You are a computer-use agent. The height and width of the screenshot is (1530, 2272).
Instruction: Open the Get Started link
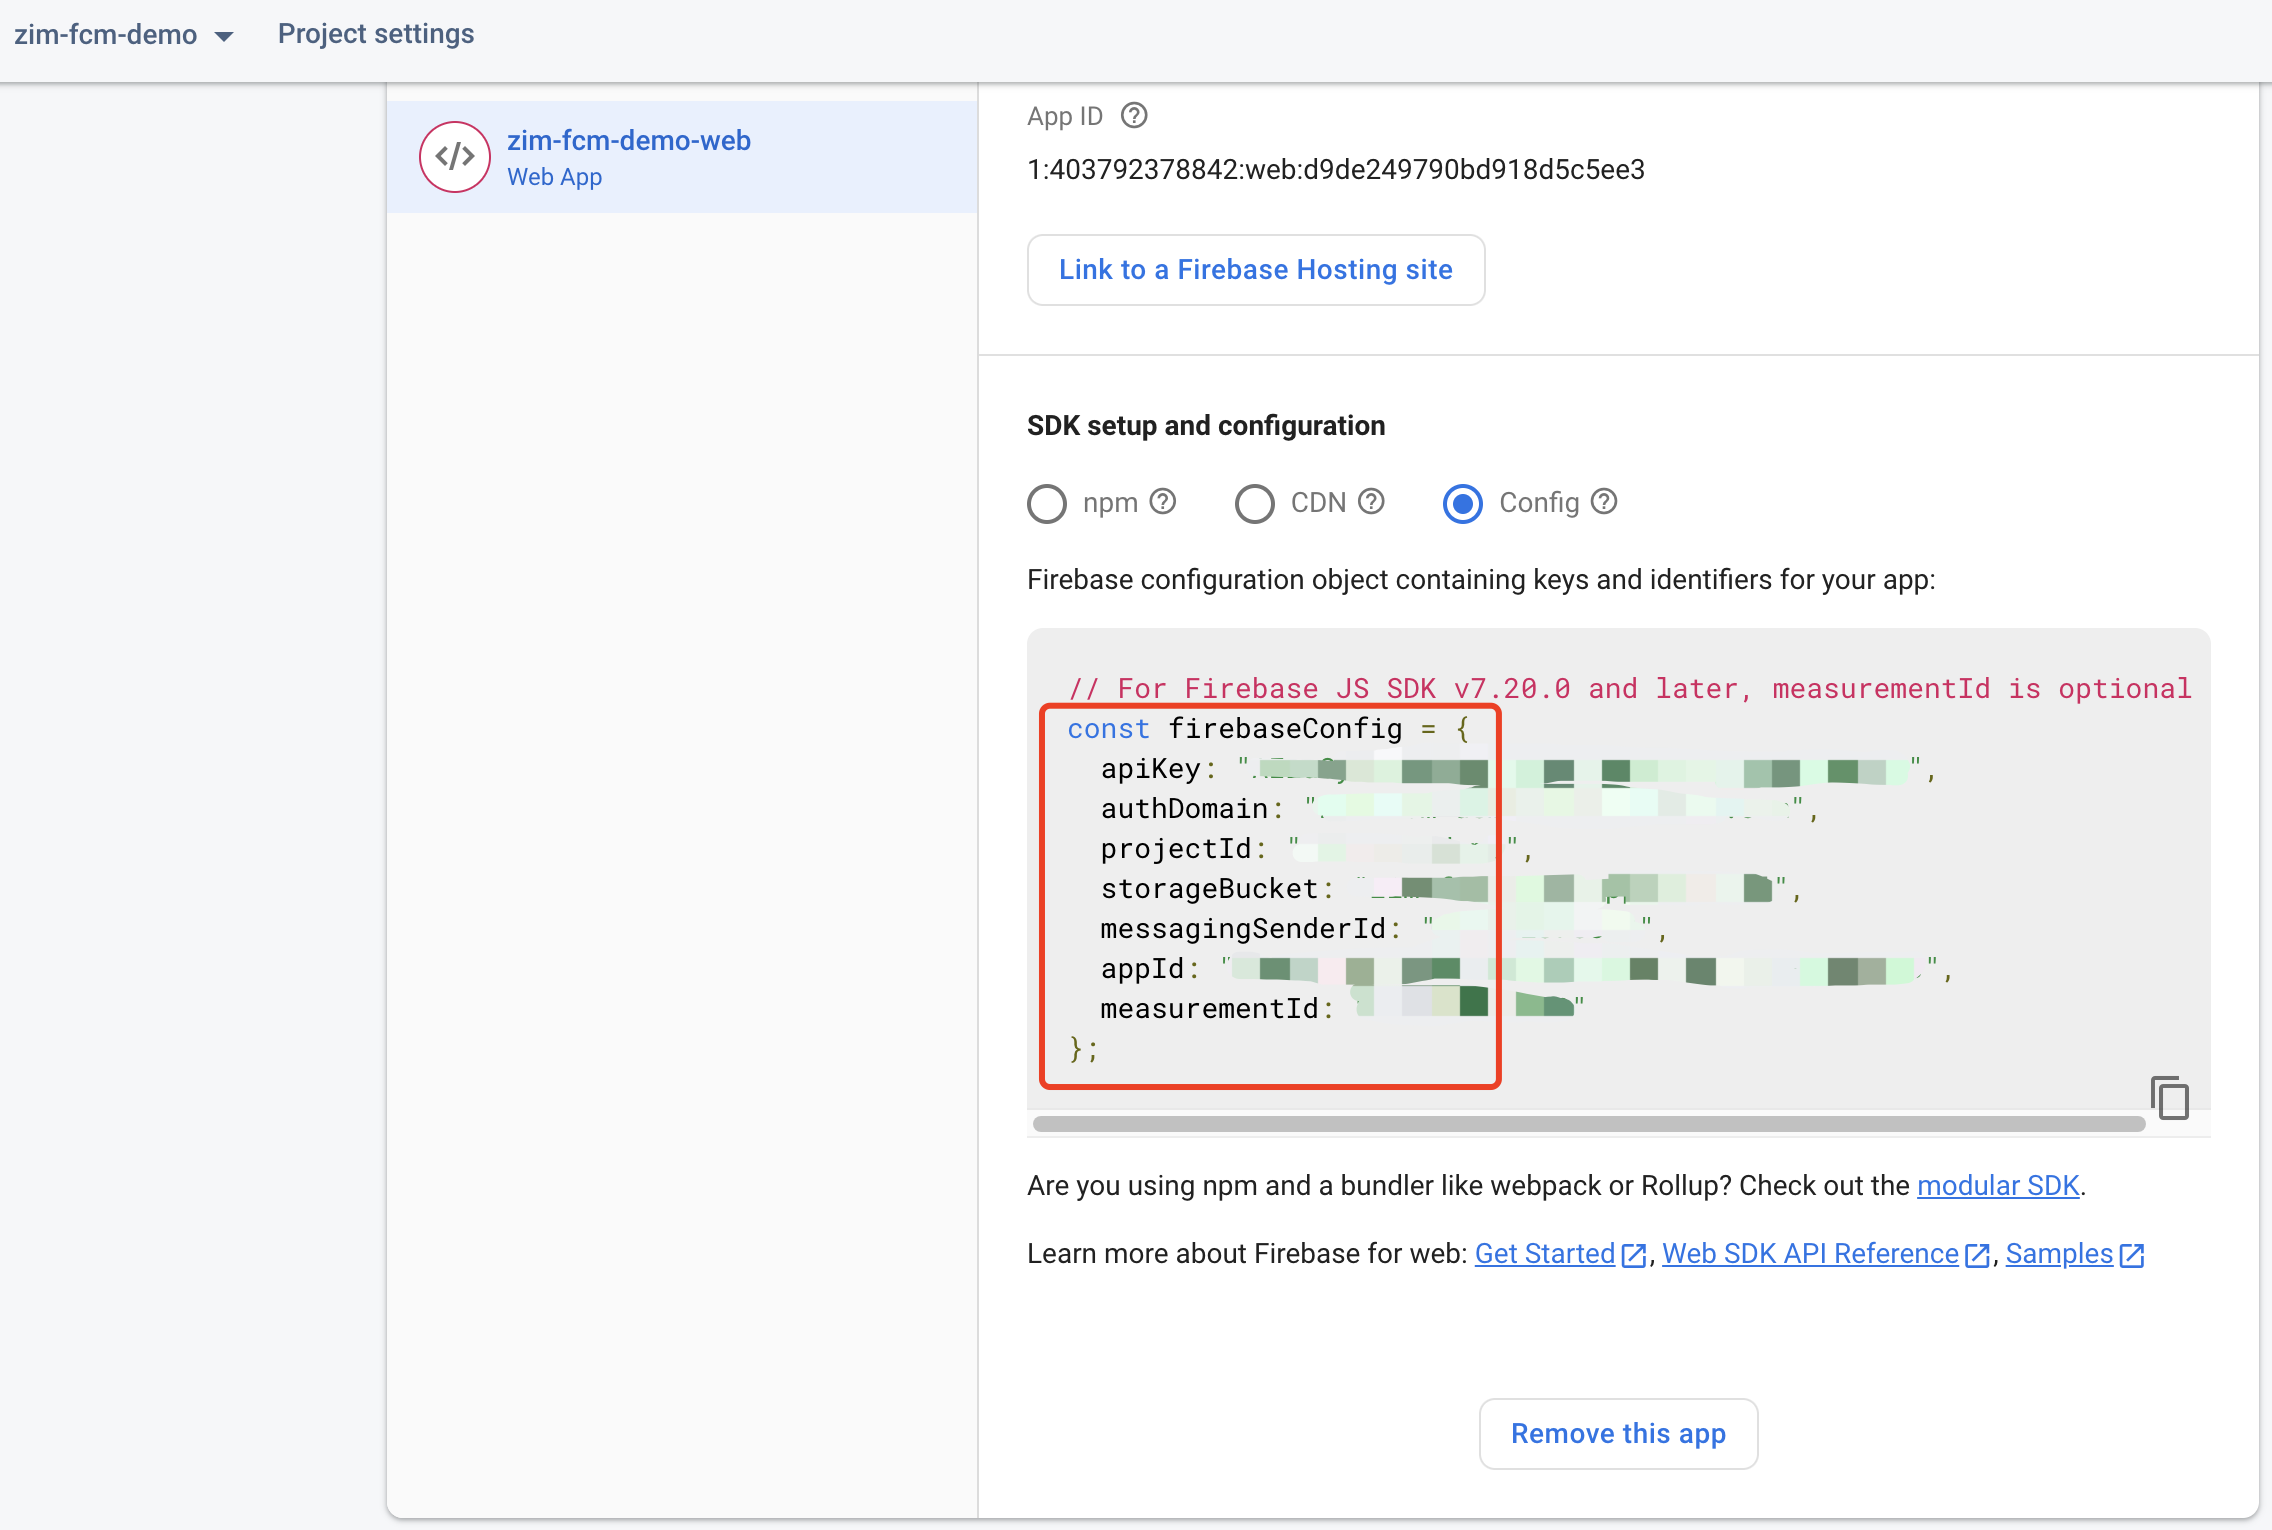[x=1545, y=1254]
